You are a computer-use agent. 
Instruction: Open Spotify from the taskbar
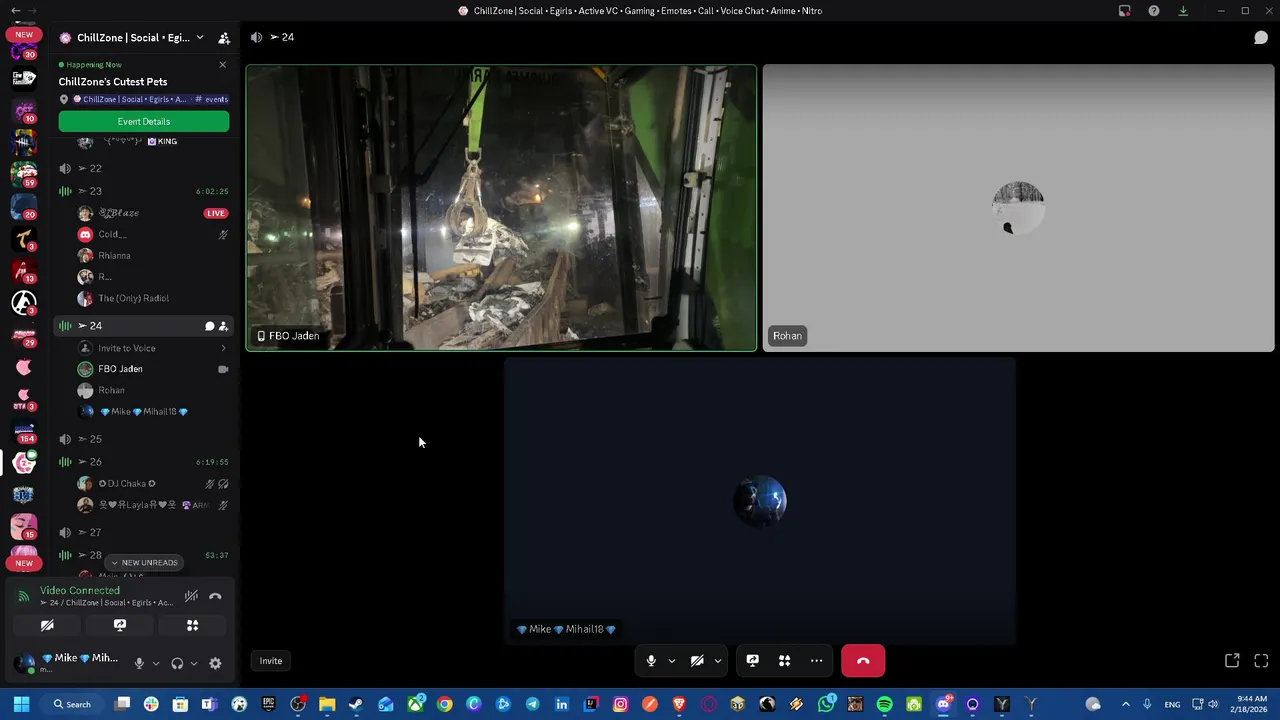pos(884,704)
